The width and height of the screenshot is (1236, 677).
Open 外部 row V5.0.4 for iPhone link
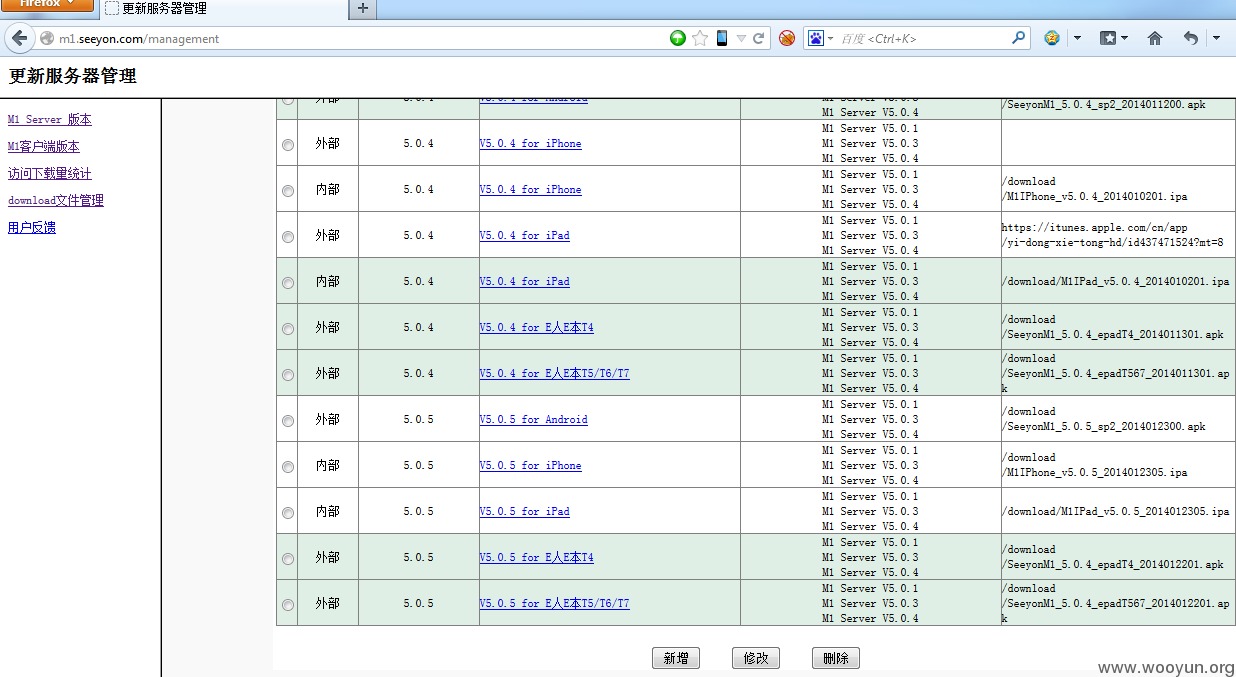coord(530,143)
